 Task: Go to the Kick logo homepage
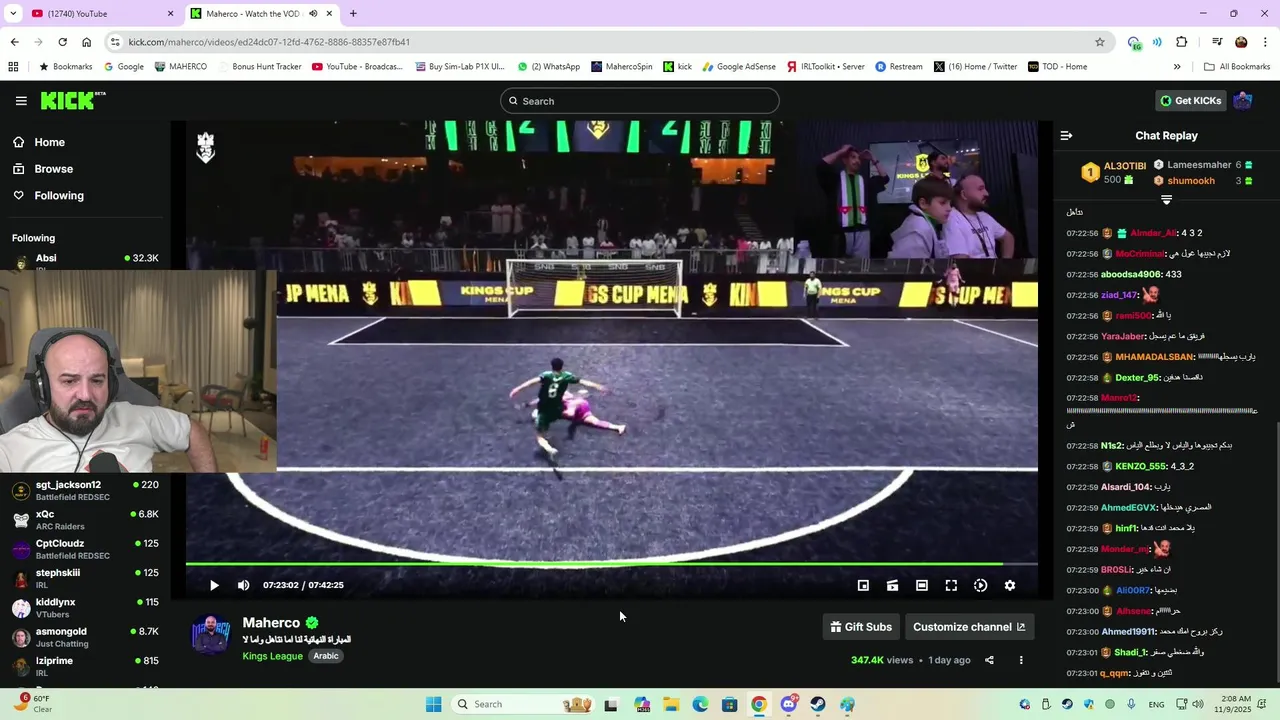pyautogui.click(x=73, y=100)
